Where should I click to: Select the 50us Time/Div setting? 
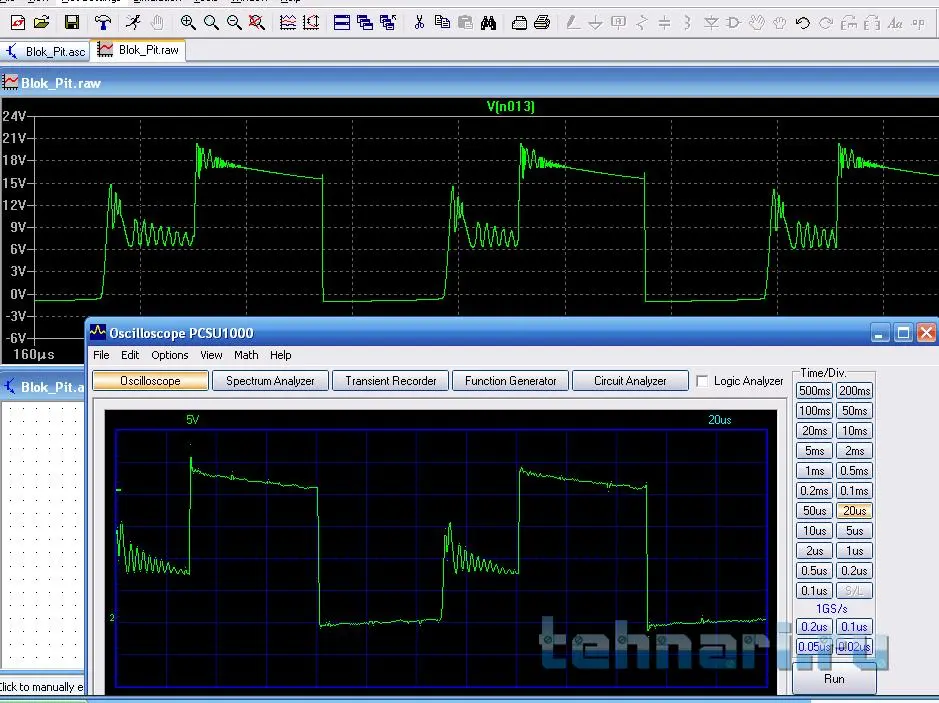[x=814, y=510]
